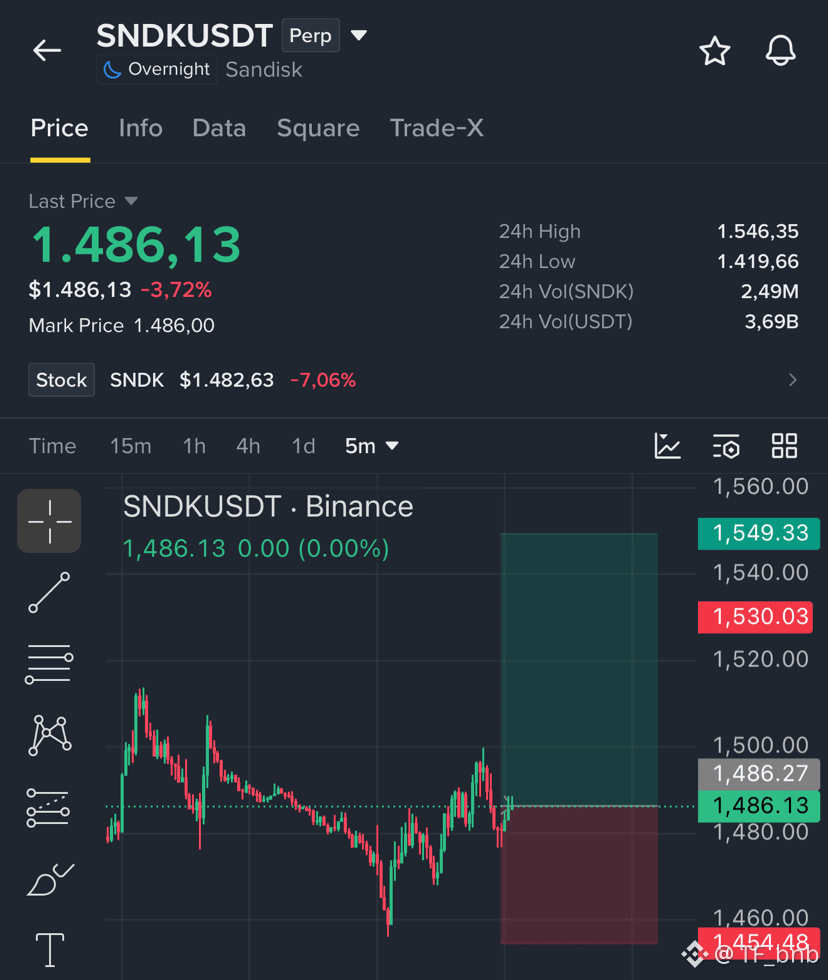
Task: Switch to the Square tab
Action: 318,128
